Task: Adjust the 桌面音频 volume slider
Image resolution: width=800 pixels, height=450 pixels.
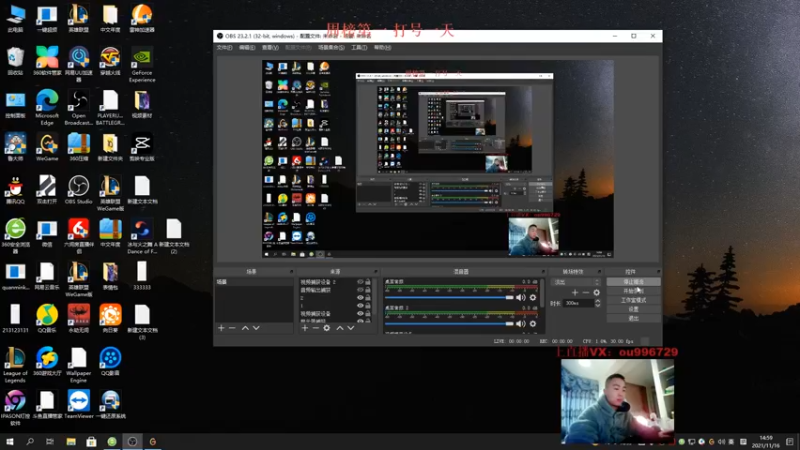Action: [x=449, y=297]
